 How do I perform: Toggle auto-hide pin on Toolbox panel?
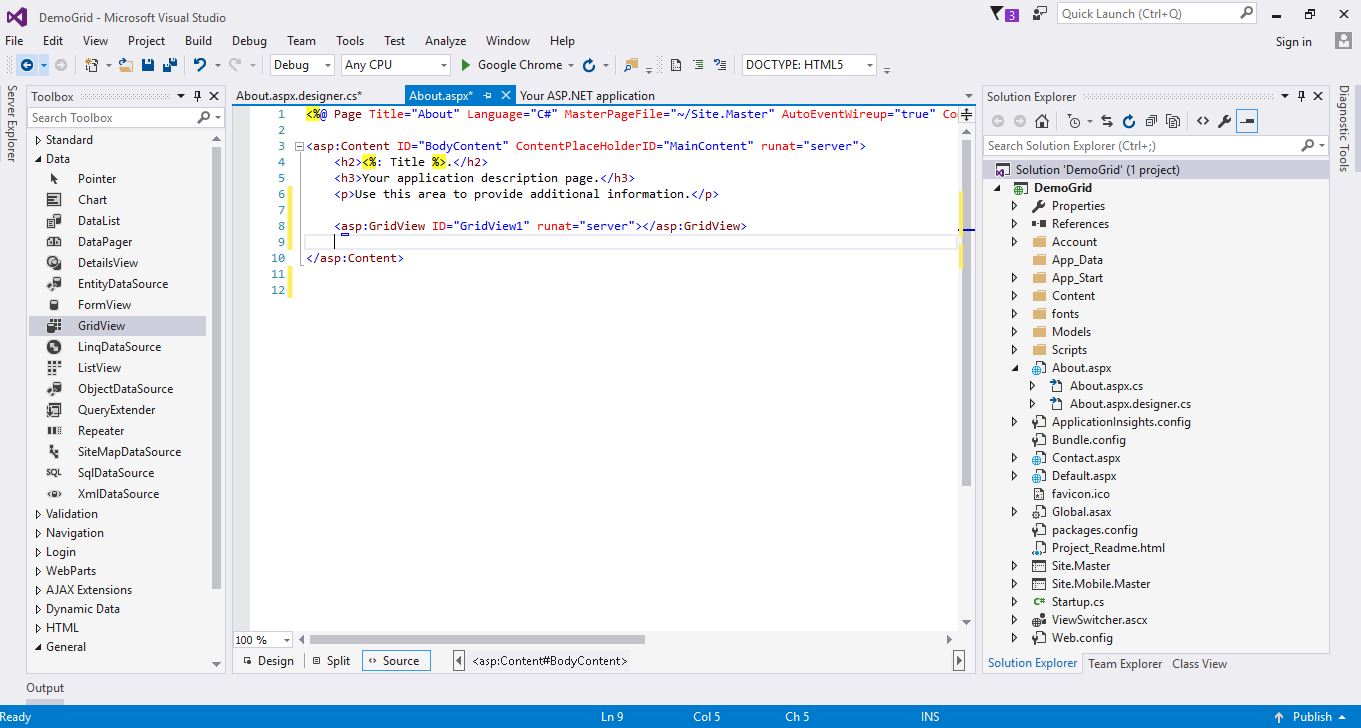198,96
